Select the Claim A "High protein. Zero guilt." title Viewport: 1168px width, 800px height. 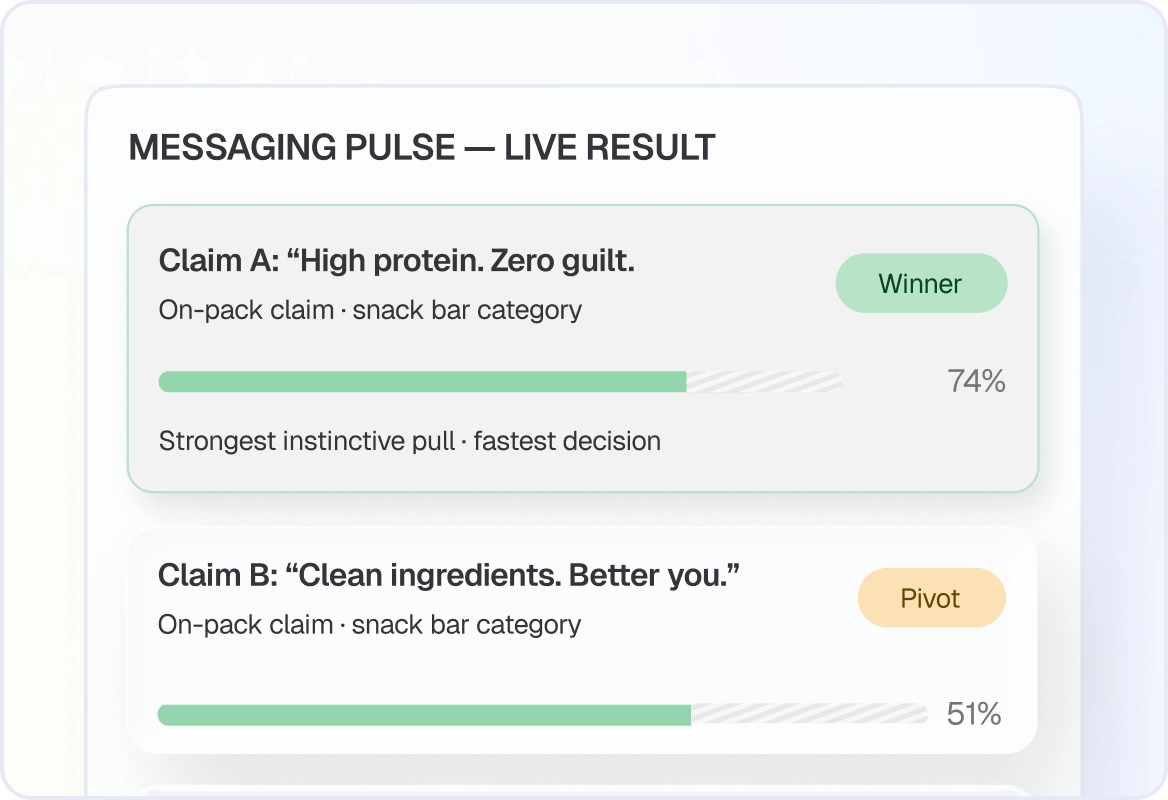[396, 261]
